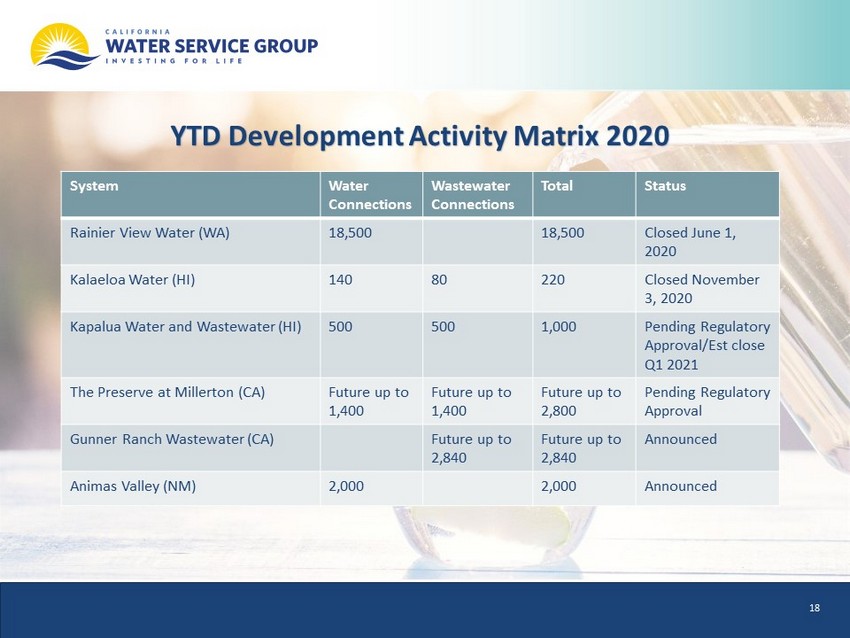Click the California Water Service Group sun logo

65,46
